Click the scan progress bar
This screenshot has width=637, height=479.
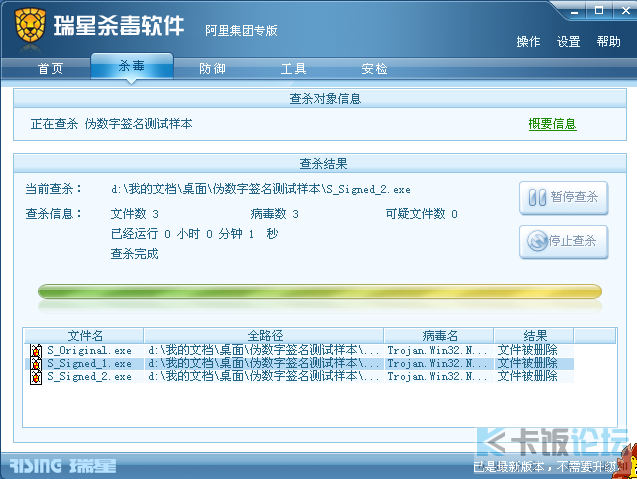[320, 291]
